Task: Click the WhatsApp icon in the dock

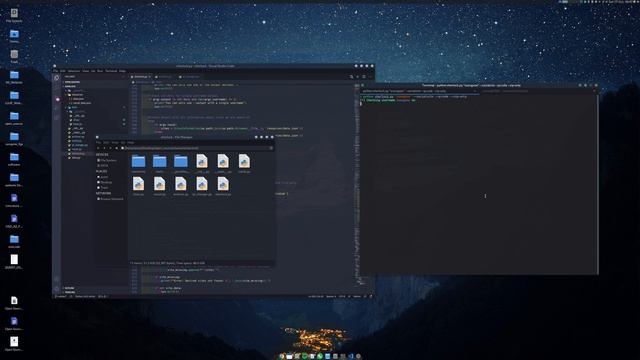Action: coord(320,356)
